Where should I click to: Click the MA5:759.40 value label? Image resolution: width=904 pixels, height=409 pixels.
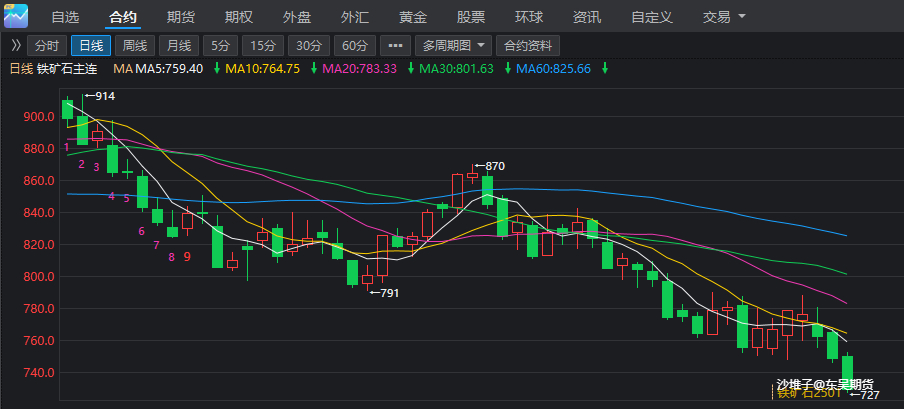(170, 69)
